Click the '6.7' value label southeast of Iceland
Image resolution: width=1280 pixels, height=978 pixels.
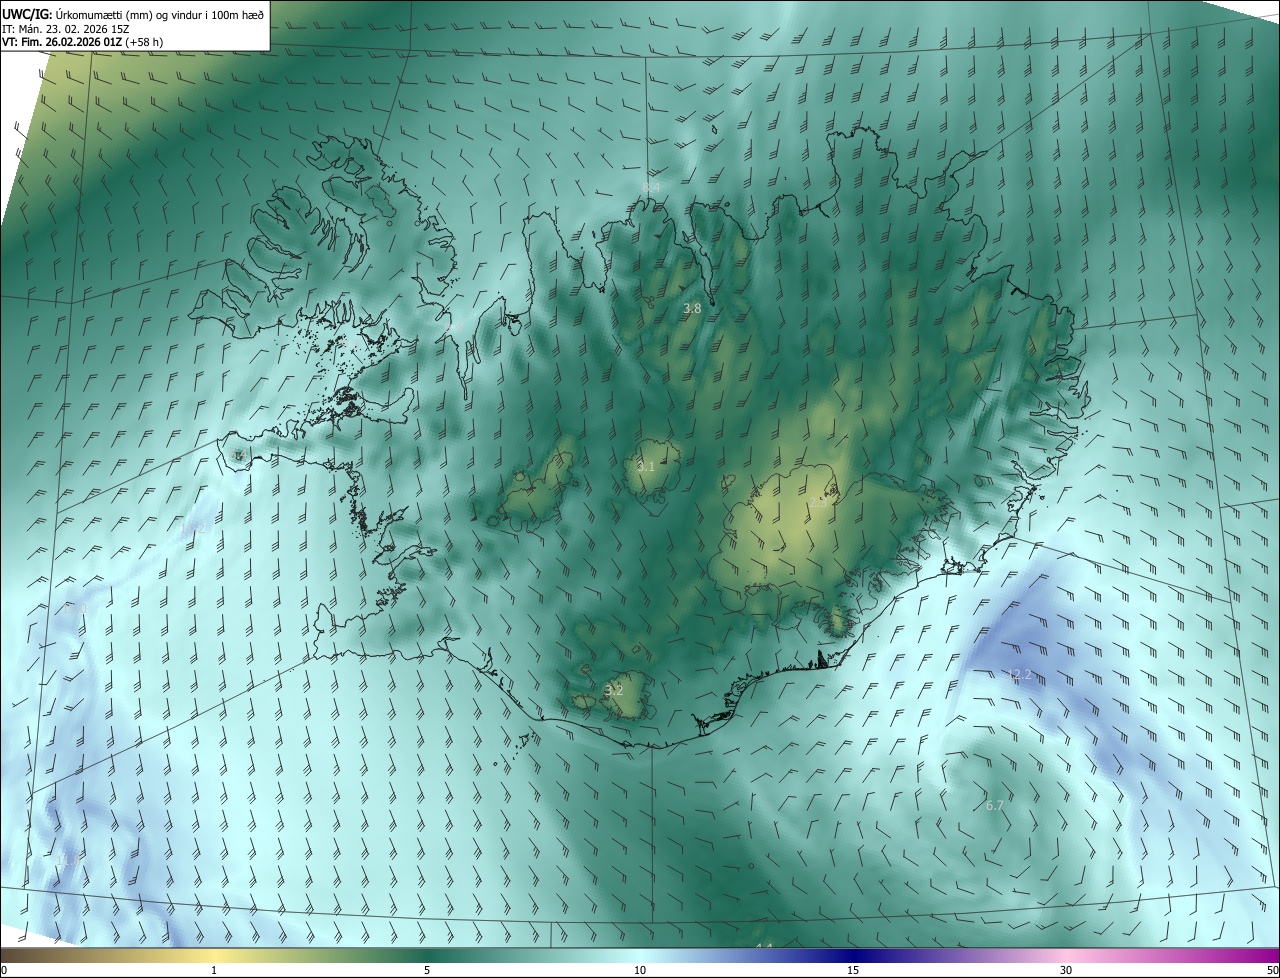pos(994,805)
